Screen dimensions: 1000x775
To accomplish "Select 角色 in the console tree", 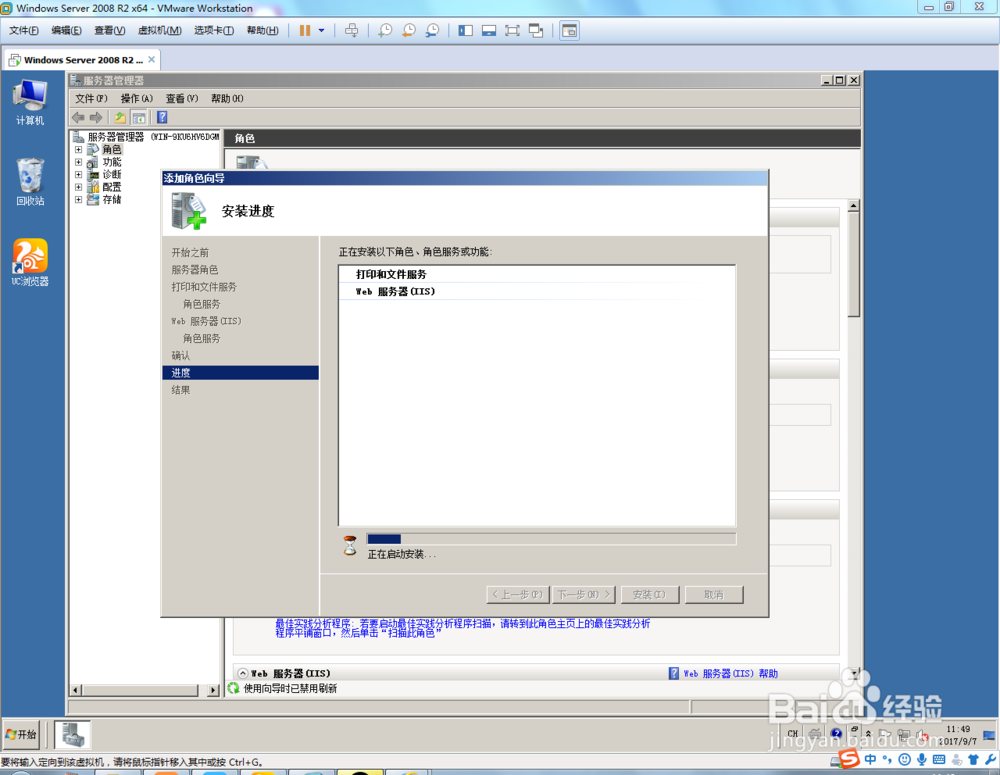I will click(x=112, y=149).
